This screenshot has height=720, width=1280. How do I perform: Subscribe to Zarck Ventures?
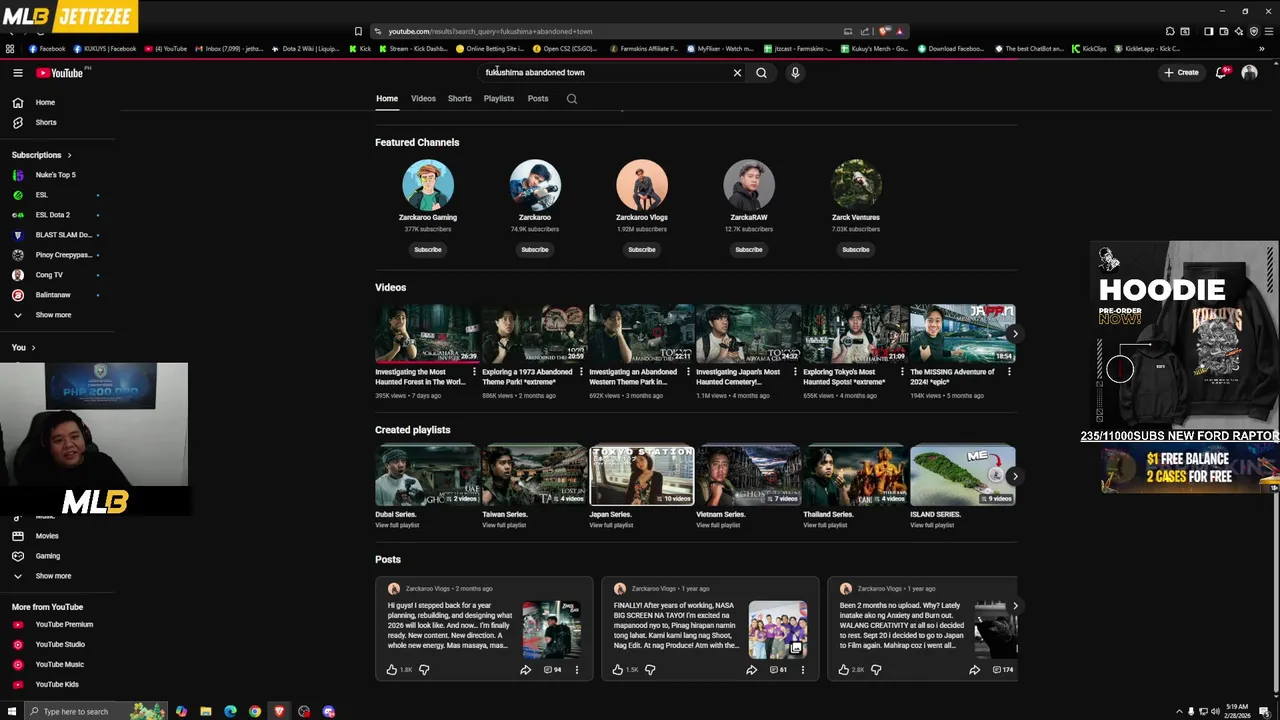coord(856,250)
